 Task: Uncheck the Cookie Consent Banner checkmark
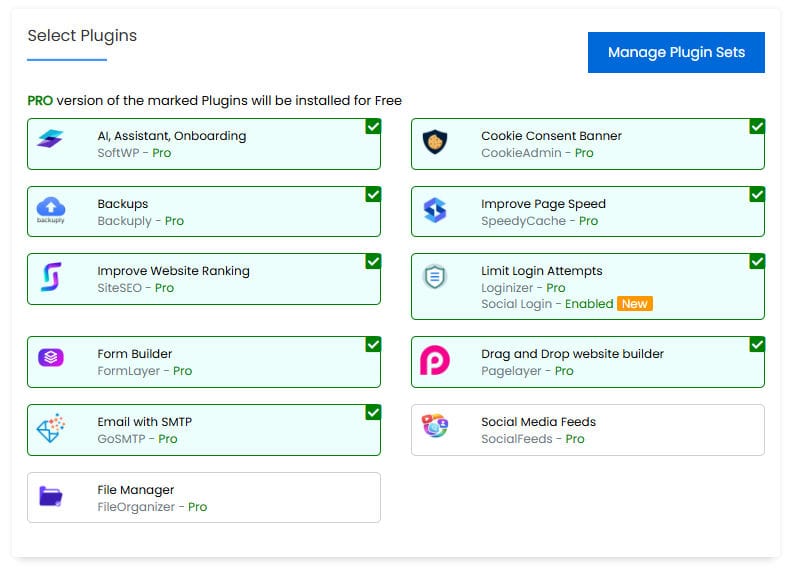click(x=757, y=126)
